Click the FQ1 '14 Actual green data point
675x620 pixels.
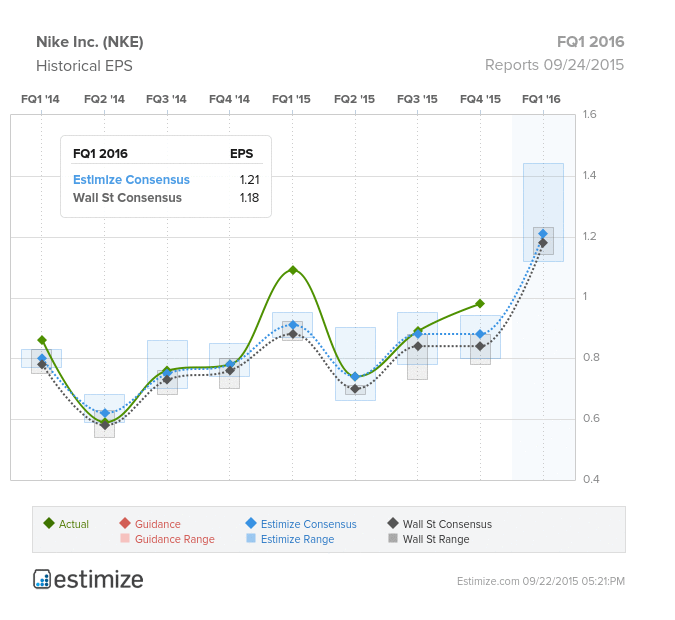[42, 340]
